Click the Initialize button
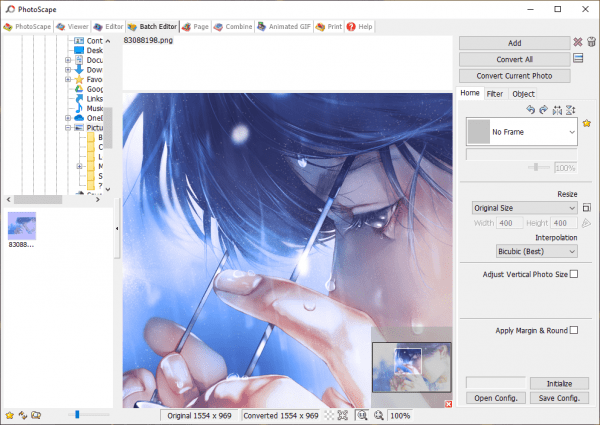 [559, 383]
